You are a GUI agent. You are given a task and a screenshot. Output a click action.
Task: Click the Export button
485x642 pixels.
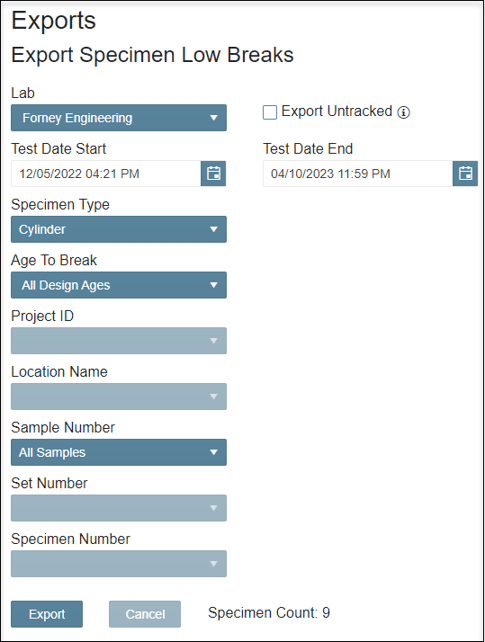click(47, 614)
